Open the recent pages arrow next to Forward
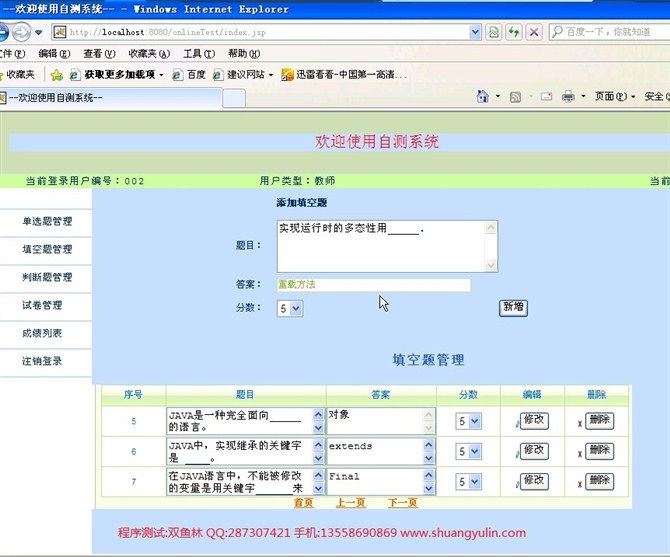670x557 pixels. coord(38,32)
